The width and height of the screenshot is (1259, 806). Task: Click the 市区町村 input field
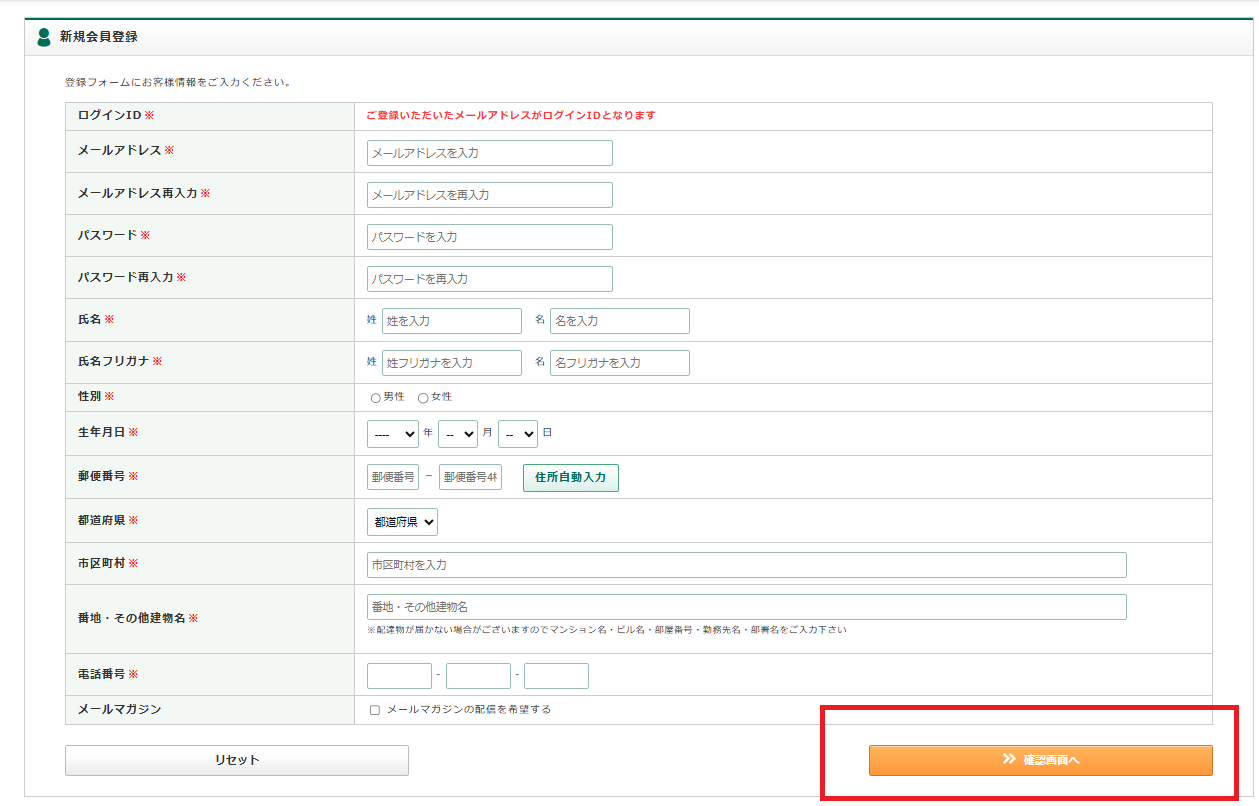click(x=746, y=565)
